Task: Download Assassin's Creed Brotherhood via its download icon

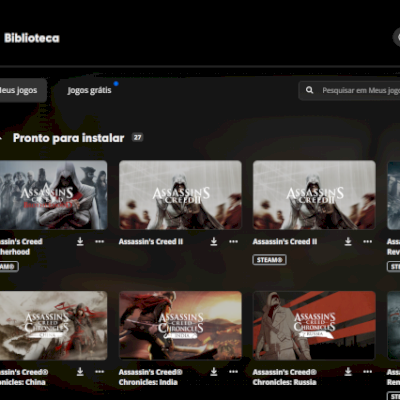Action: tap(80, 241)
